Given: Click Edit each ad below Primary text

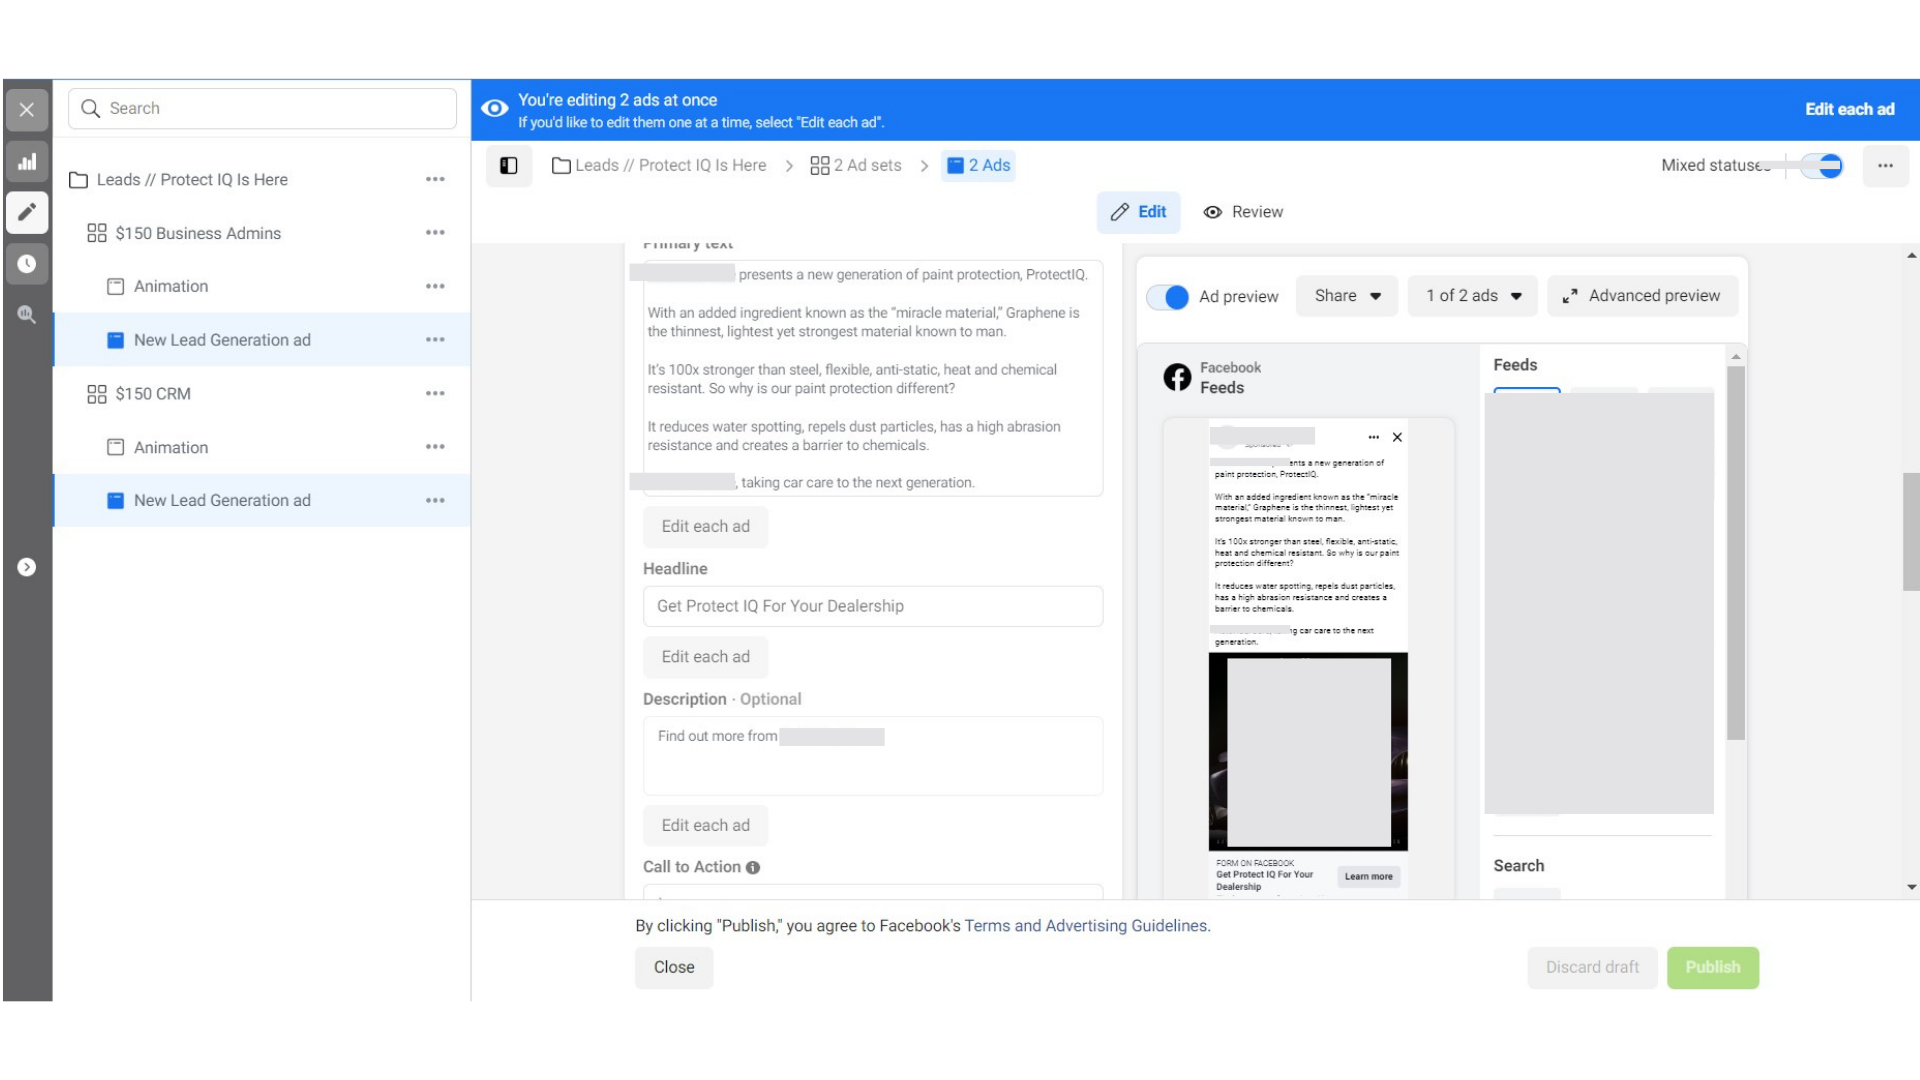Looking at the screenshot, I should 705,527.
